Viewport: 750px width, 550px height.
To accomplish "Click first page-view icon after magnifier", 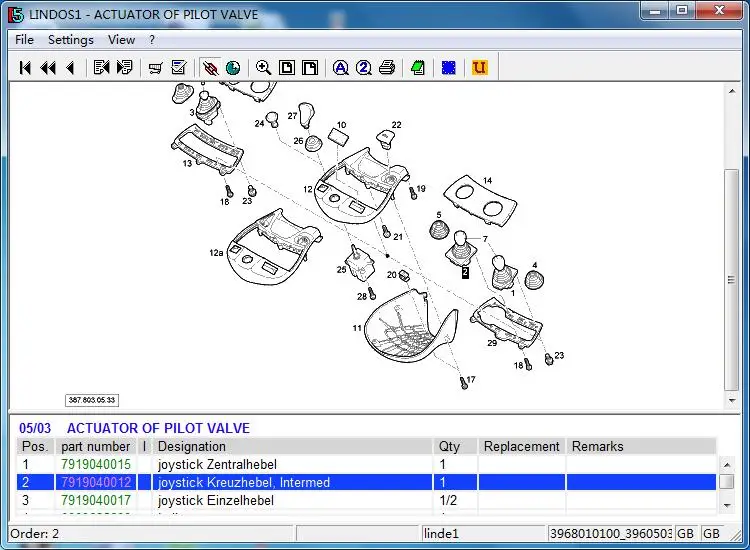I will pyautogui.click(x=287, y=68).
